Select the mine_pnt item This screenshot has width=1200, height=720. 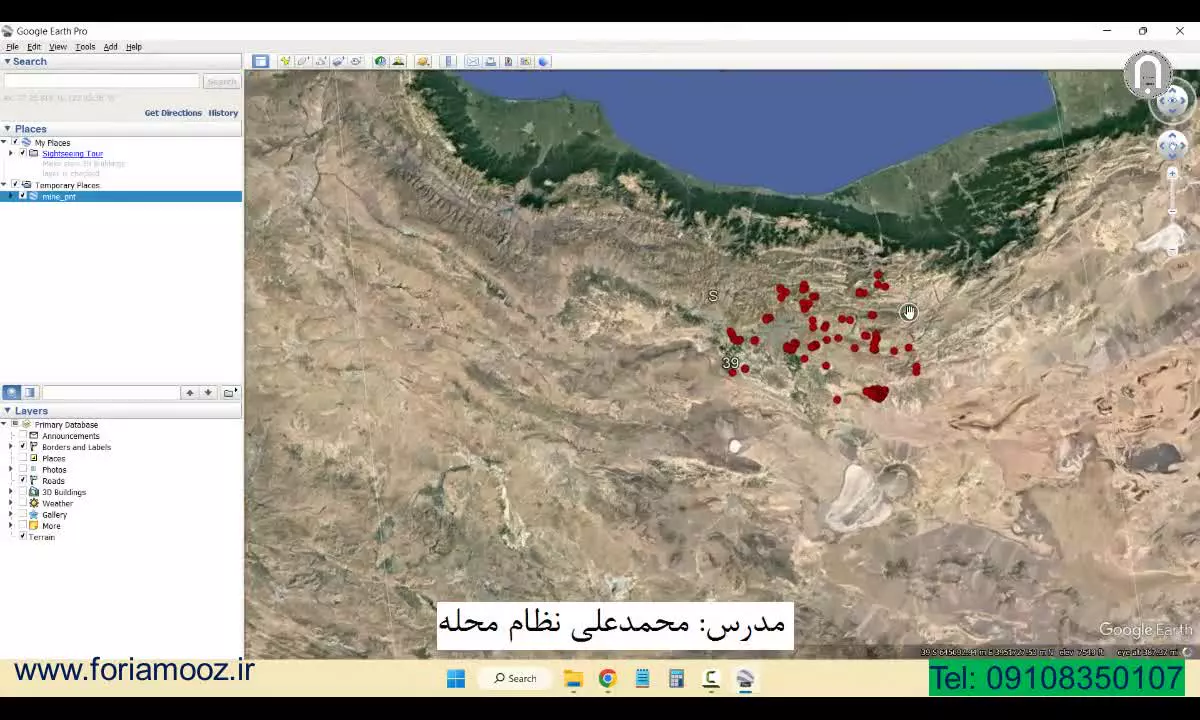tap(58, 196)
